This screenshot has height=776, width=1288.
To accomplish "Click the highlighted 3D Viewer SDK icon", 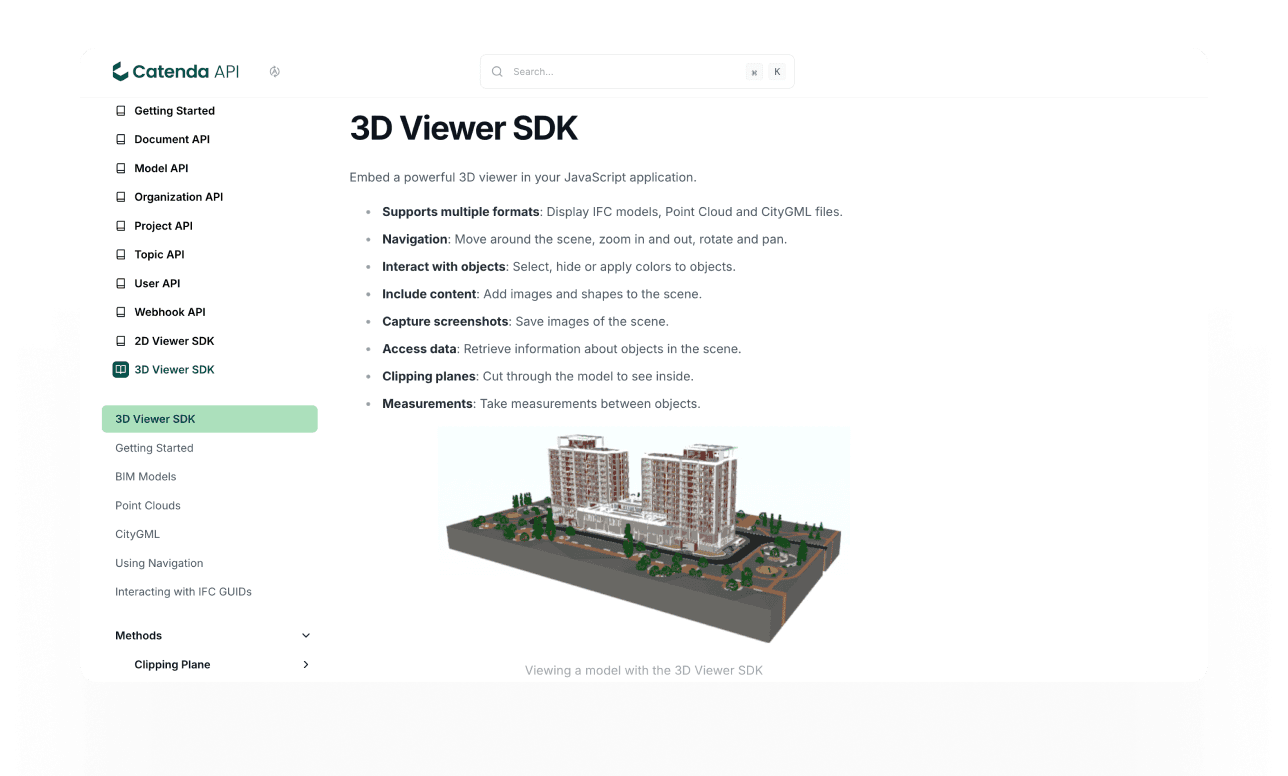I will coord(120,369).
